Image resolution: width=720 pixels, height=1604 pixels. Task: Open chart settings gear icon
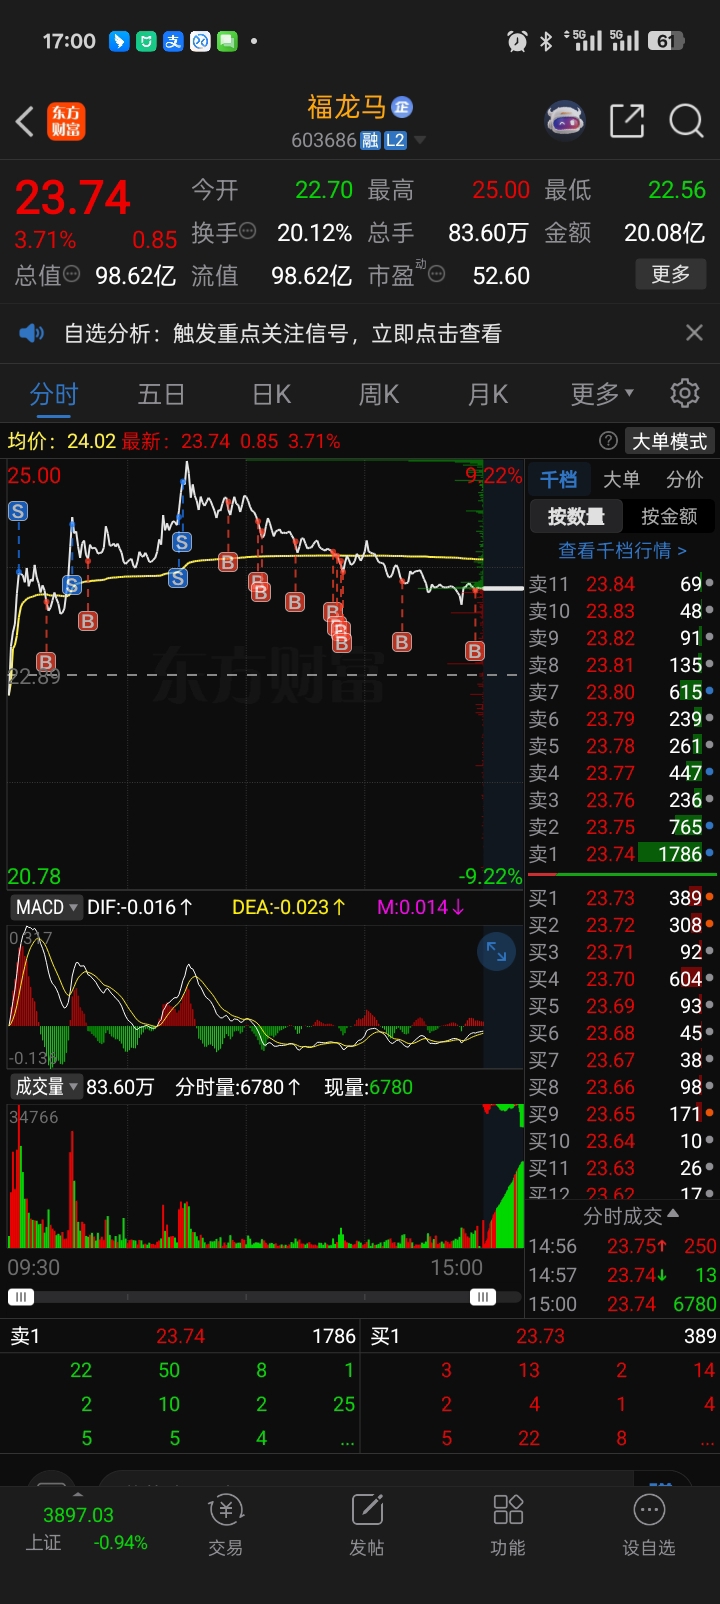coord(685,393)
